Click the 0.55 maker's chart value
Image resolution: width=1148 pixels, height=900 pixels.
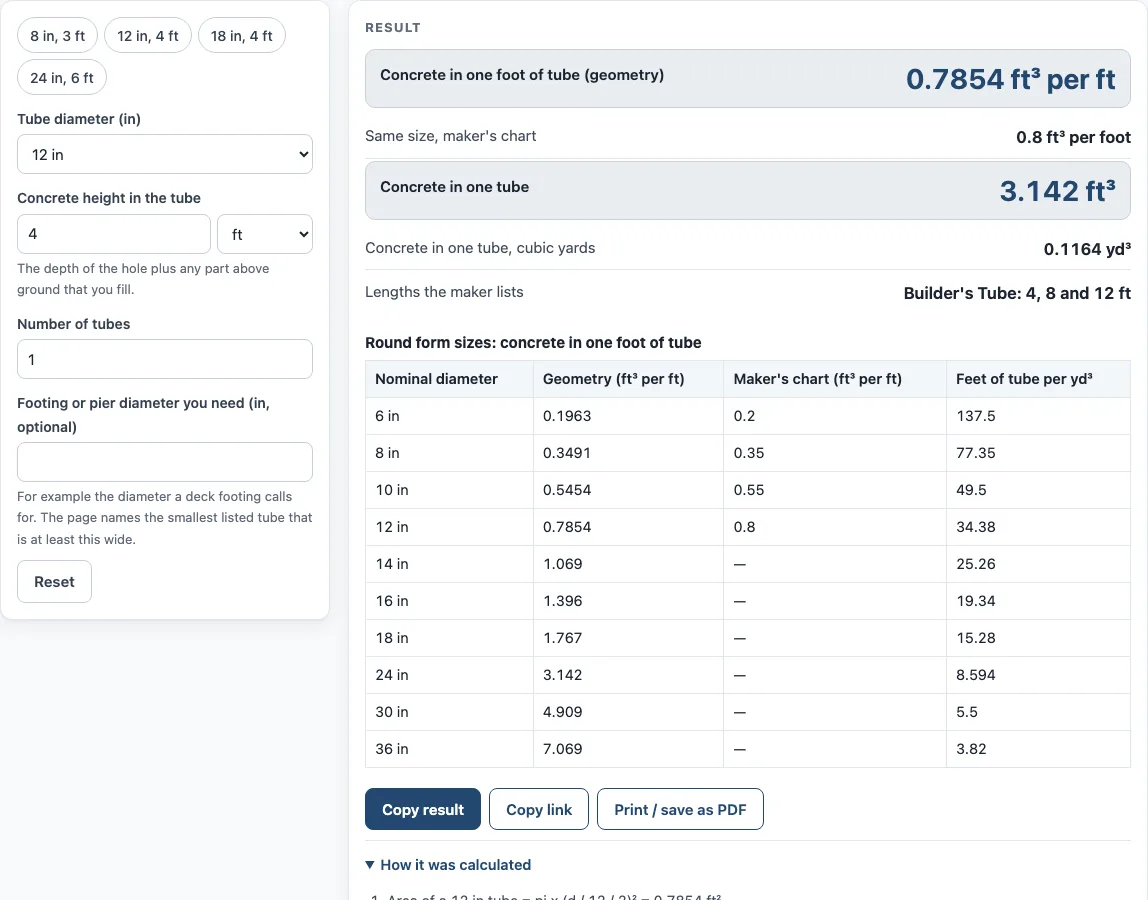point(748,490)
